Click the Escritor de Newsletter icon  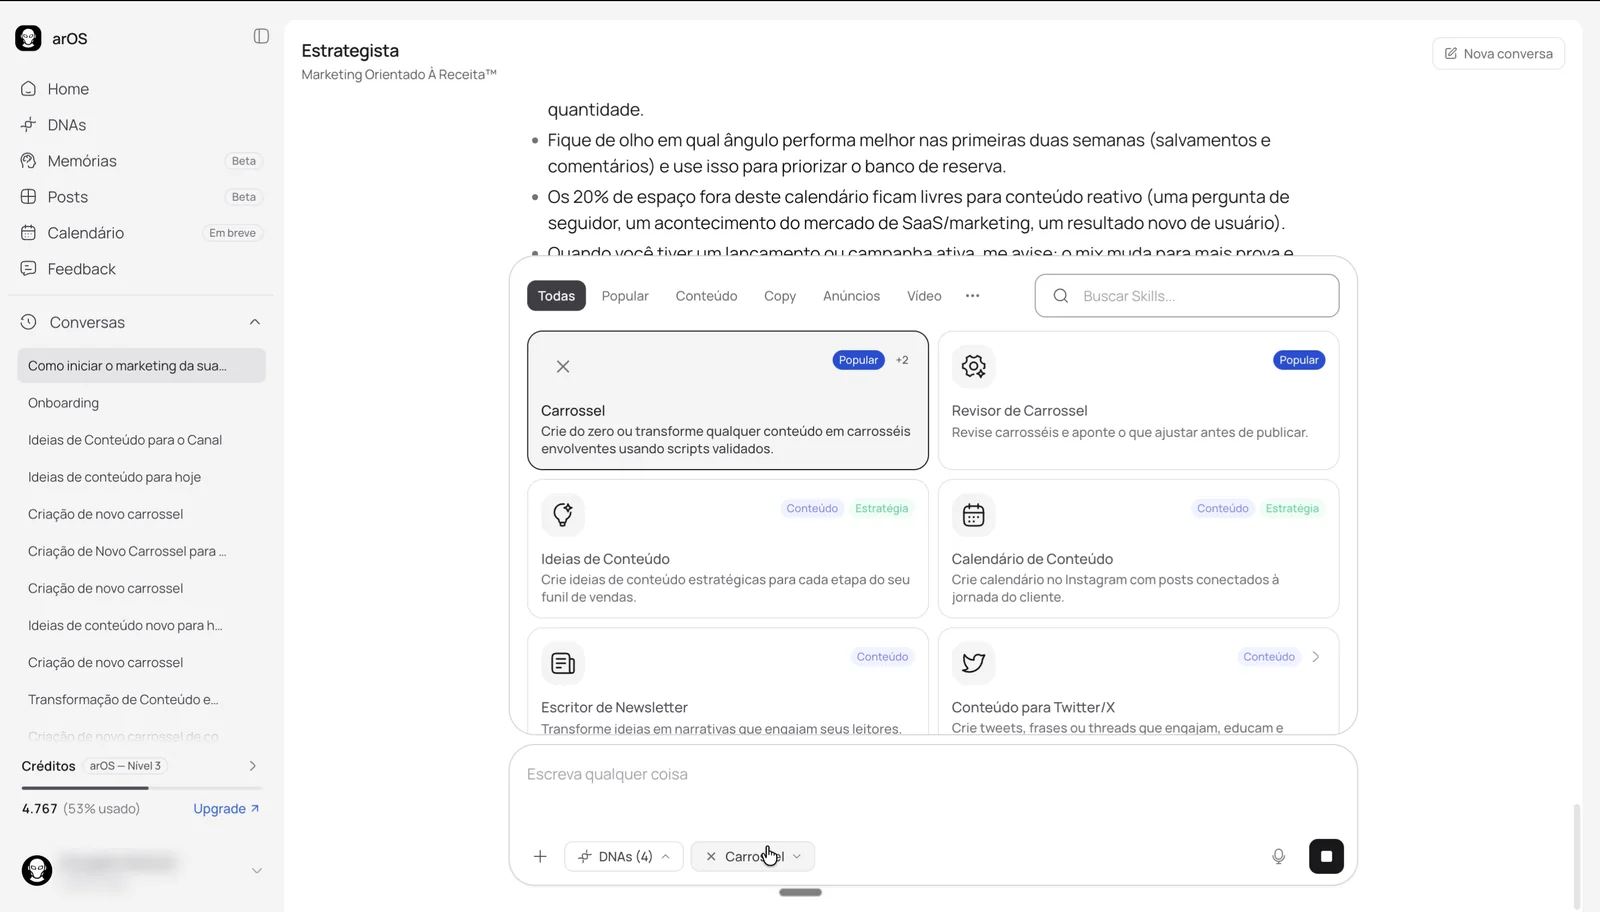tap(563, 662)
